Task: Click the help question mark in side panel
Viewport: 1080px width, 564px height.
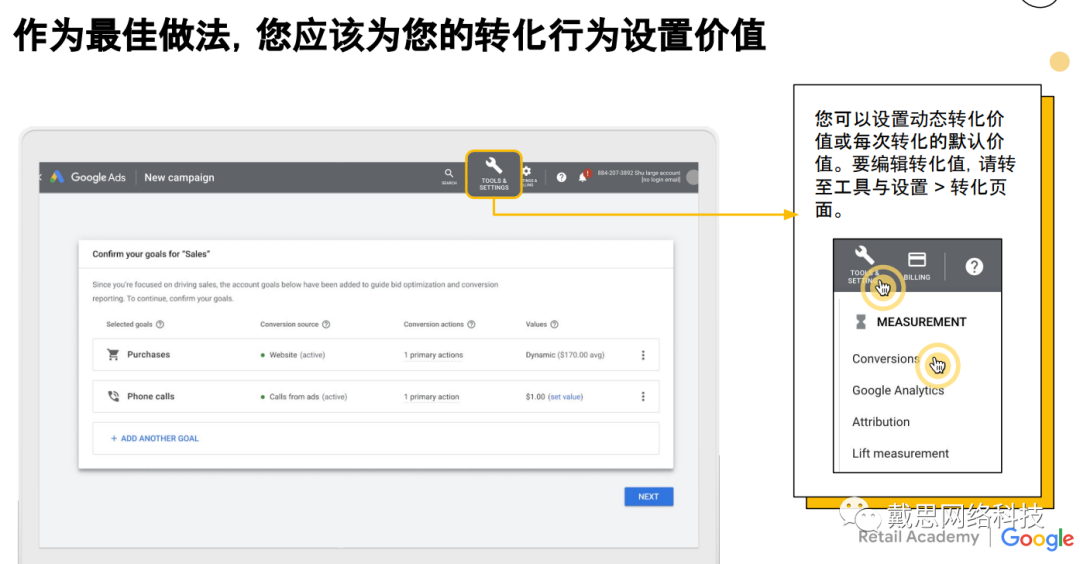Action: pos(974,267)
